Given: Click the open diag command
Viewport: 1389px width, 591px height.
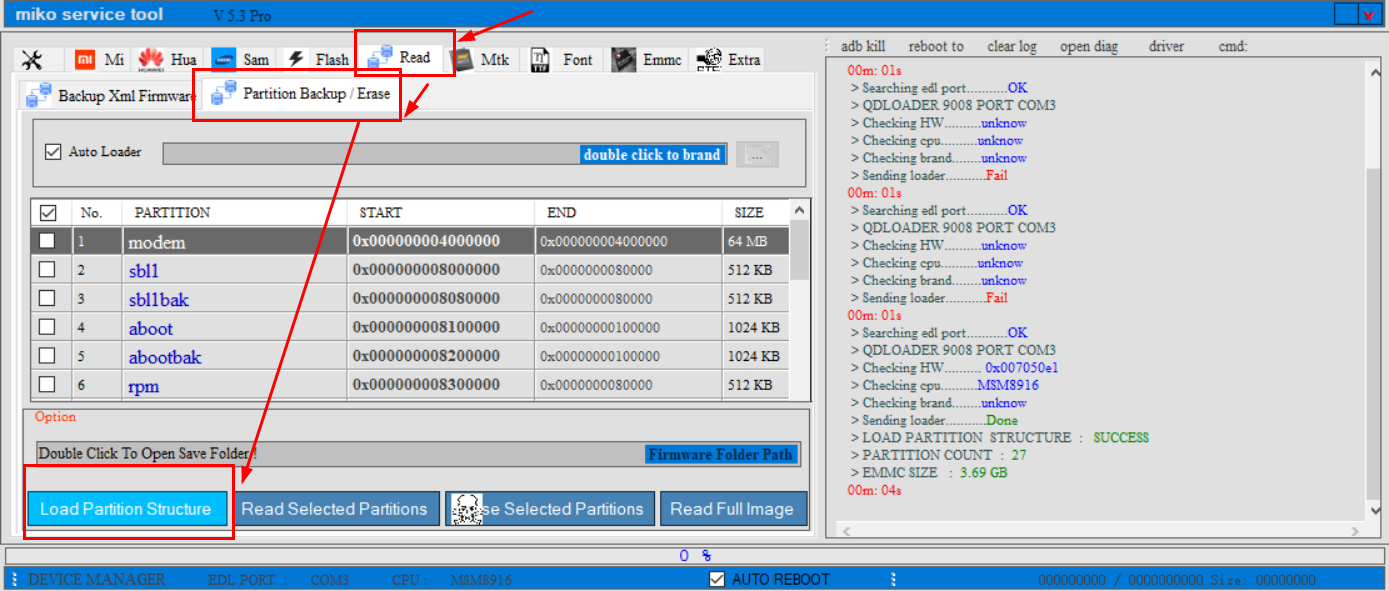Looking at the screenshot, I should pyautogui.click(x=1089, y=46).
